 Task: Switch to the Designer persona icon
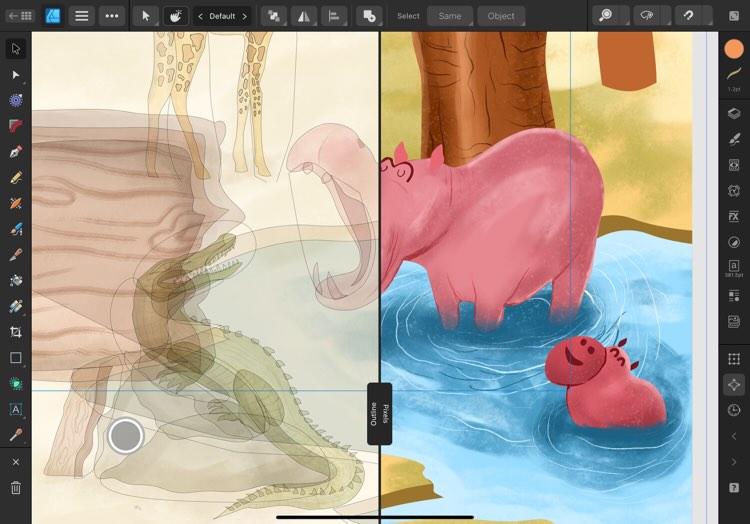click(x=53, y=16)
